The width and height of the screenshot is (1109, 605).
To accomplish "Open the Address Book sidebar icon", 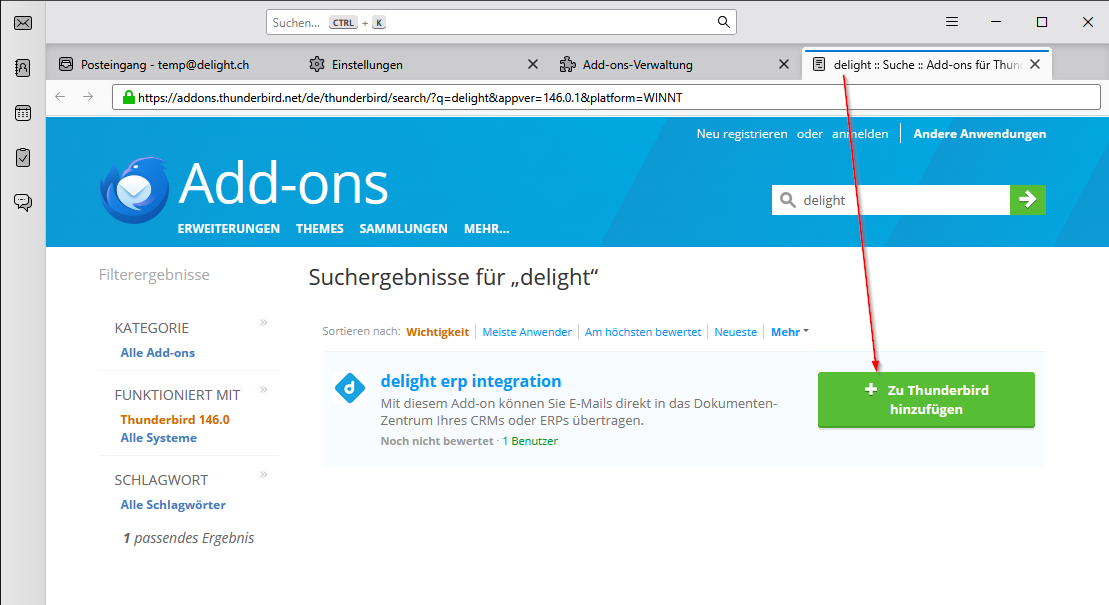I will click(22, 67).
